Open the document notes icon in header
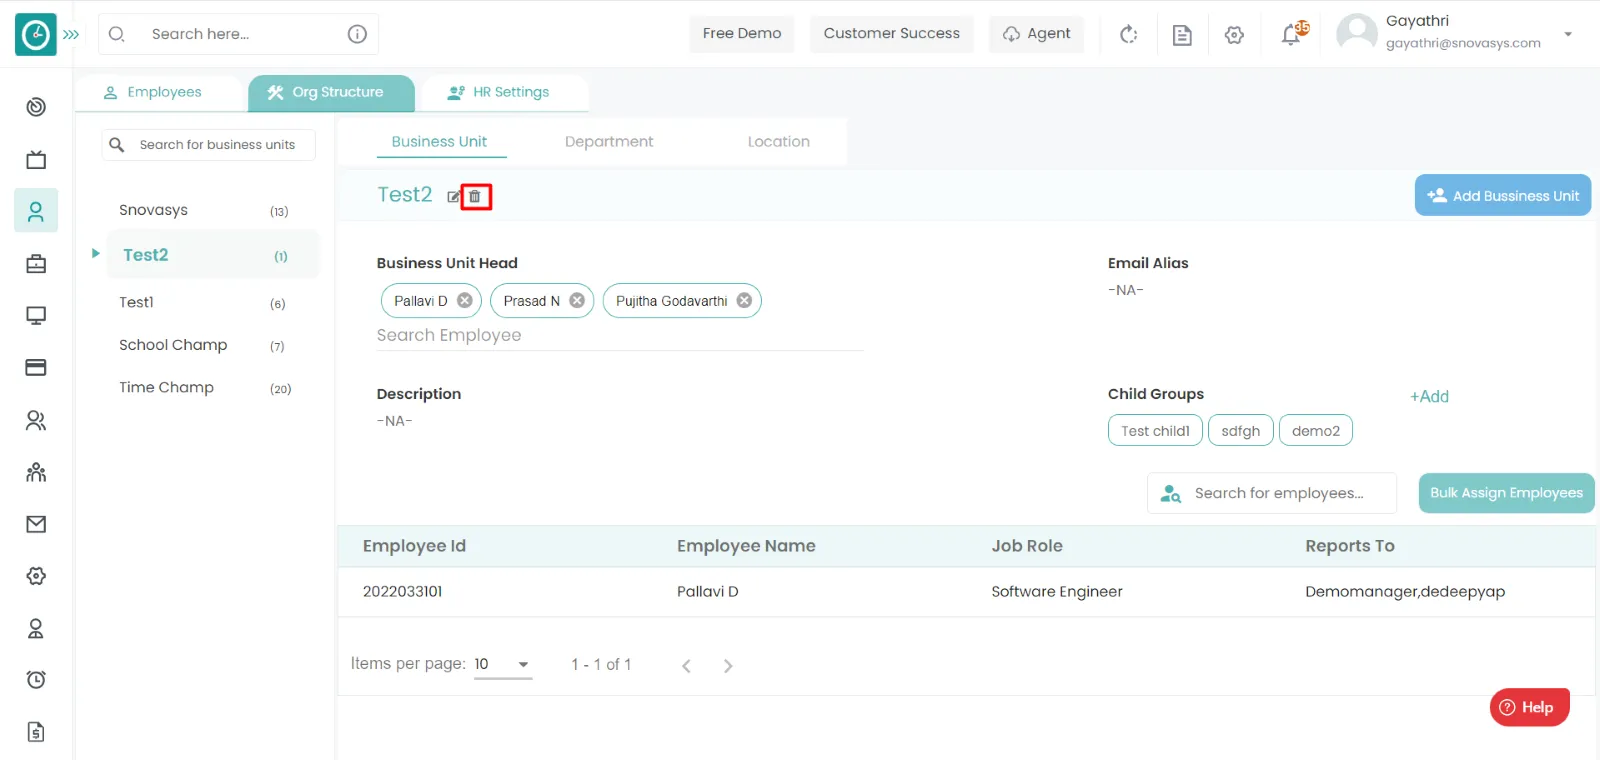The width and height of the screenshot is (1600, 760). point(1182,35)
